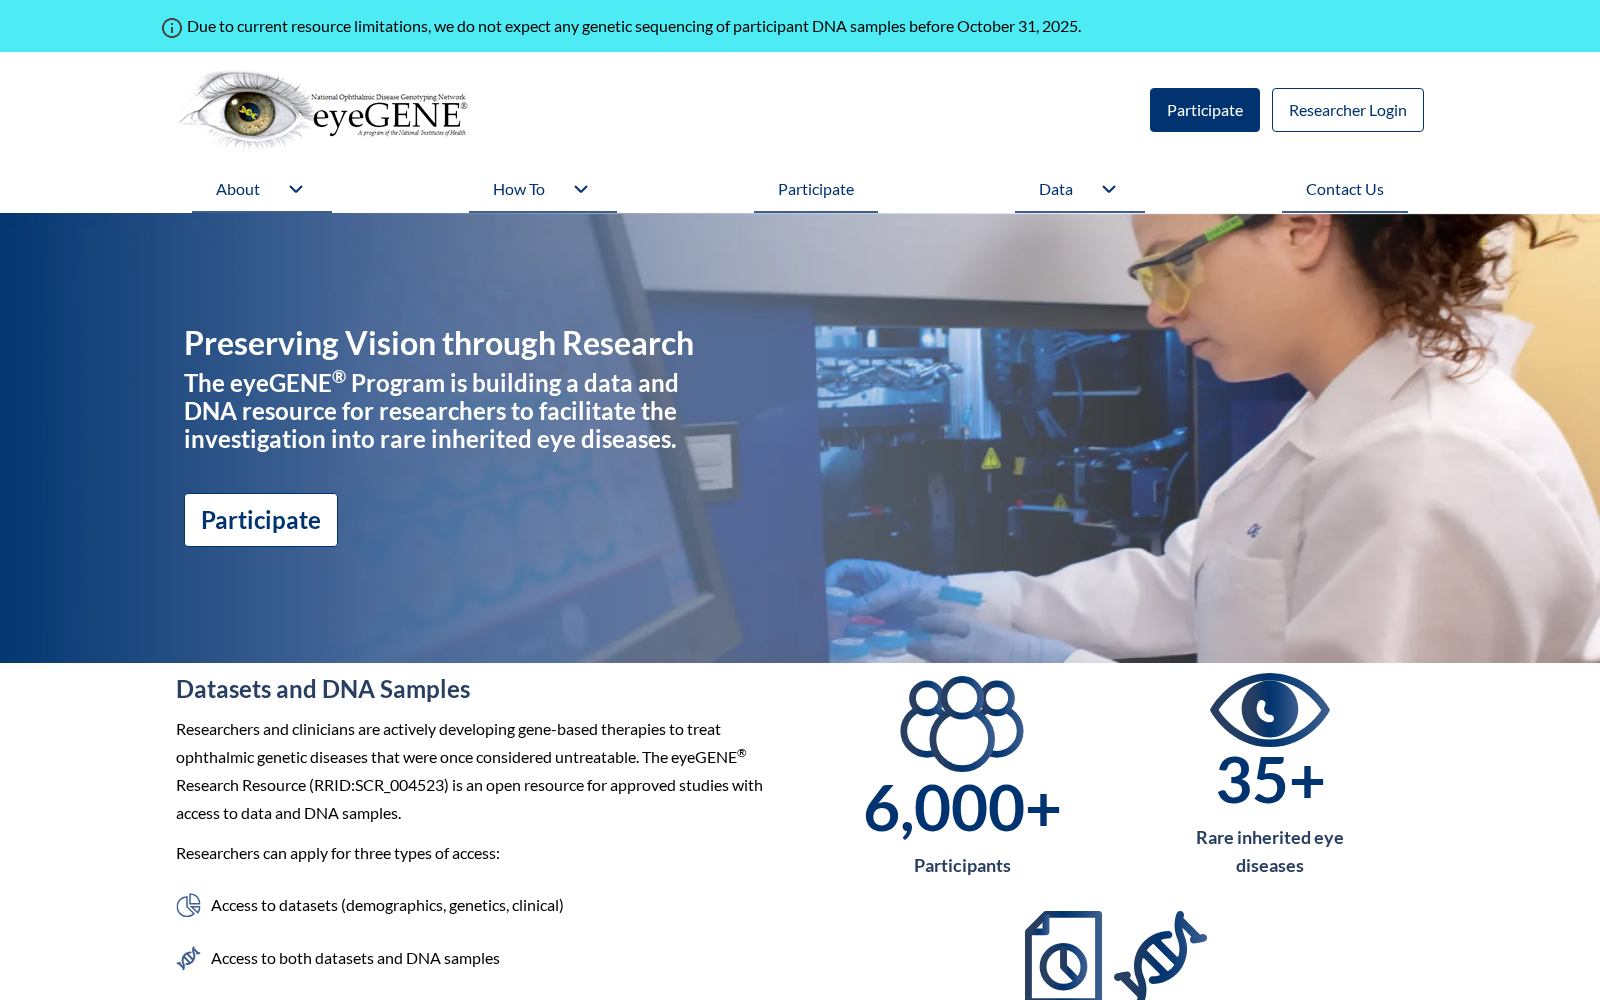
Task: Expand the About menu chevron
Action: 296,189
